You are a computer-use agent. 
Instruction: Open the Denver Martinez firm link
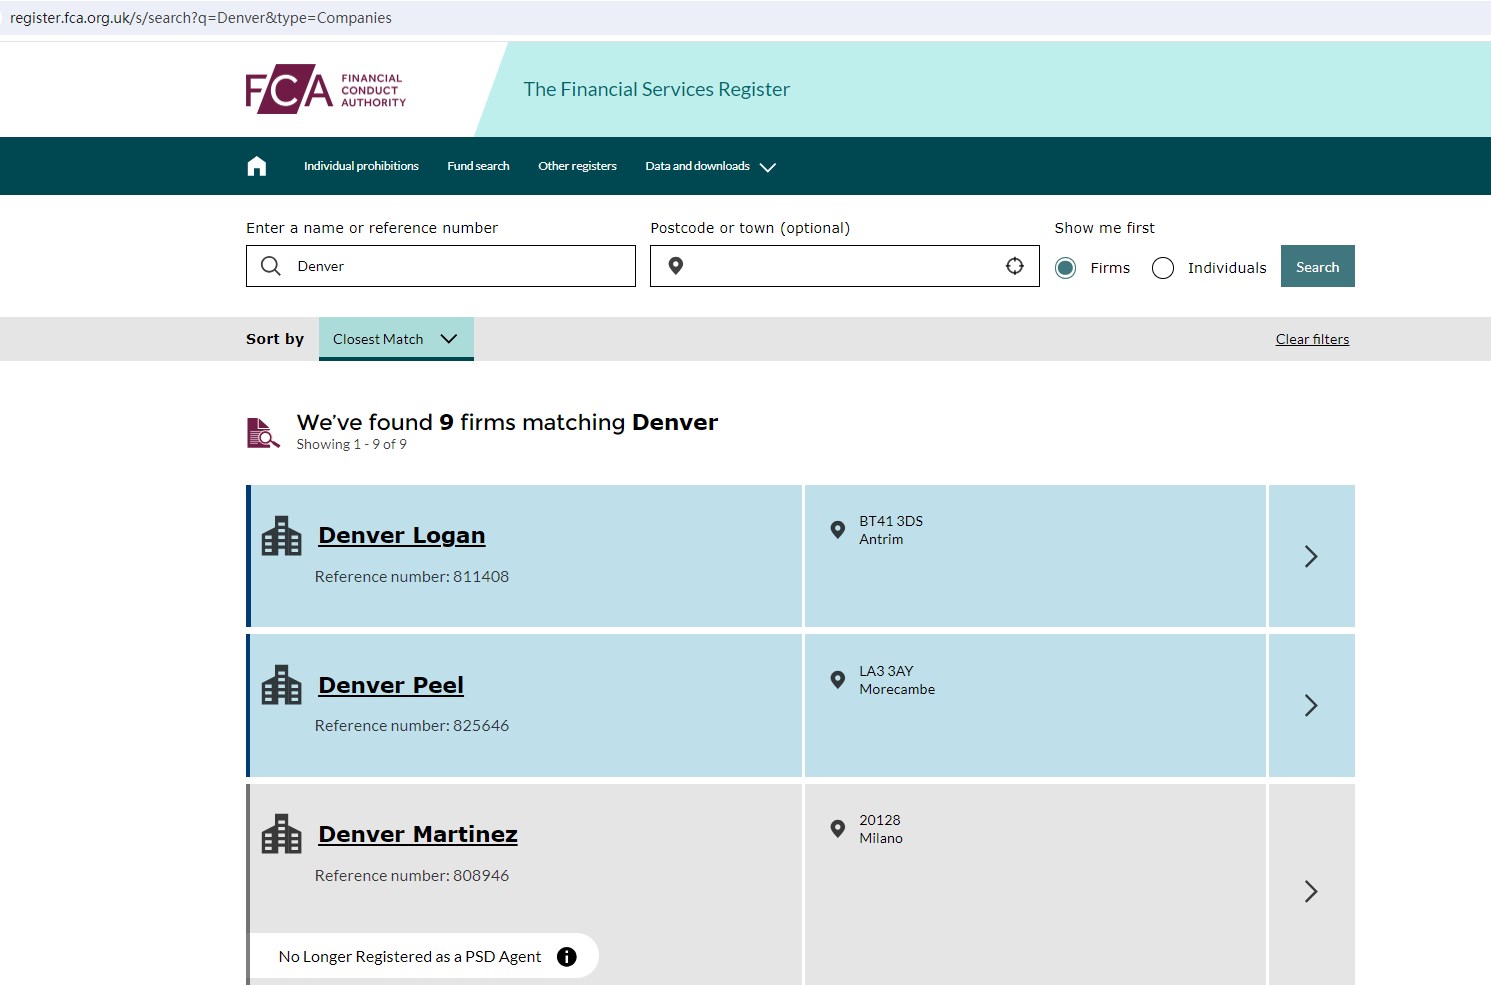[x=418, y=834]
